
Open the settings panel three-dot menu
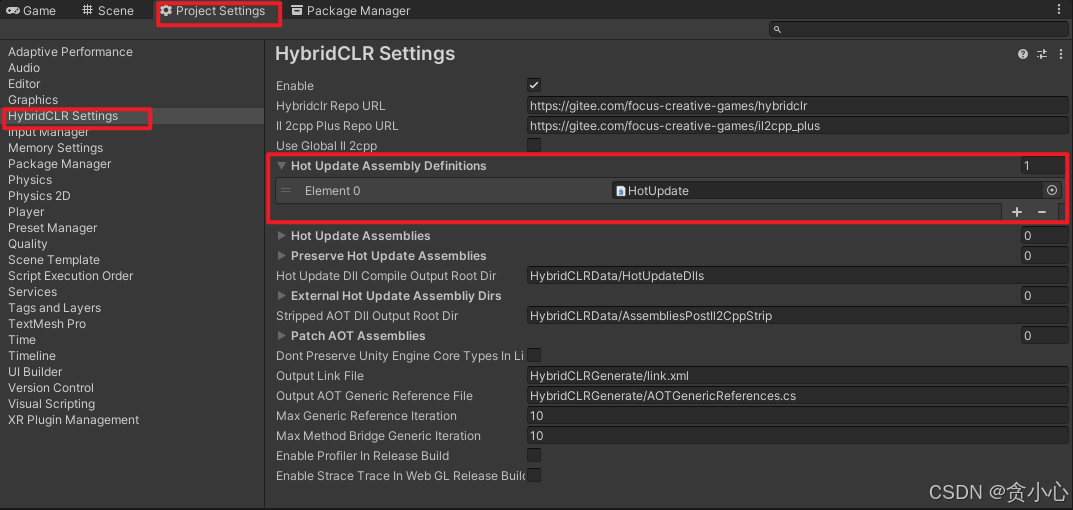coord(1061,54)
